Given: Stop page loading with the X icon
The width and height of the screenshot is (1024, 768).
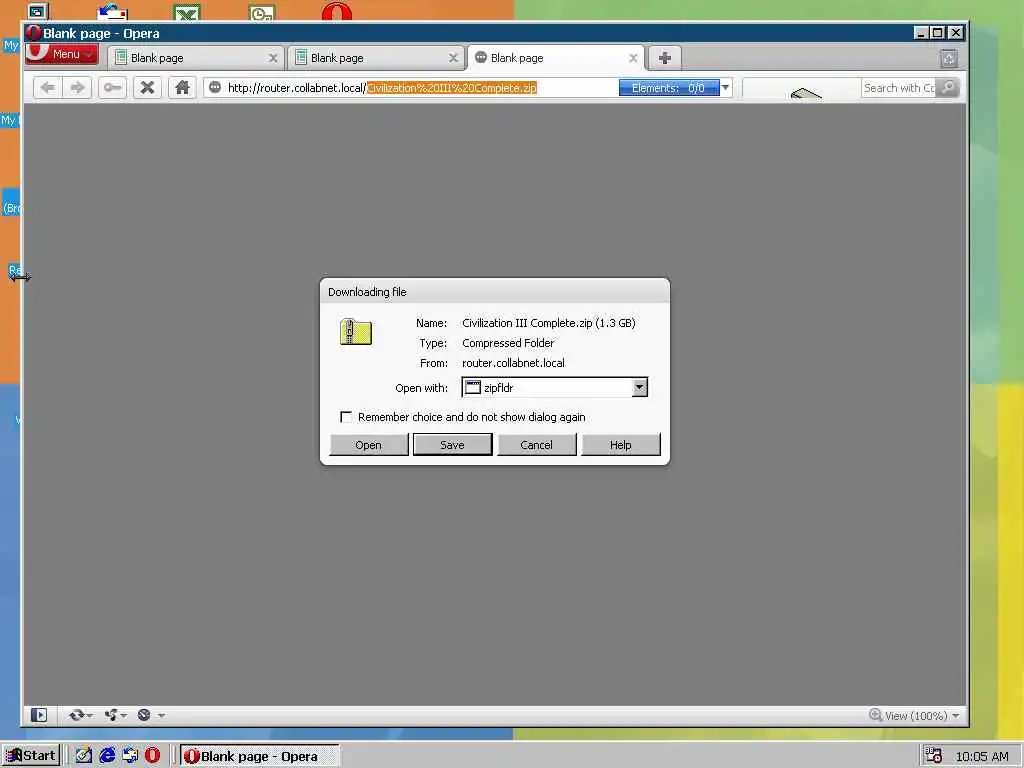Looking at the screenshot, I should [148, 88].
